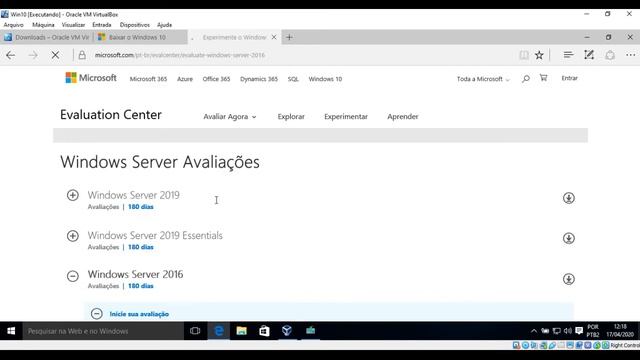The width and height of the screenshot is (640, 360).
Task: Open File Explorer from taskbar
Action: pyautogui.click(x=242, y=331)
